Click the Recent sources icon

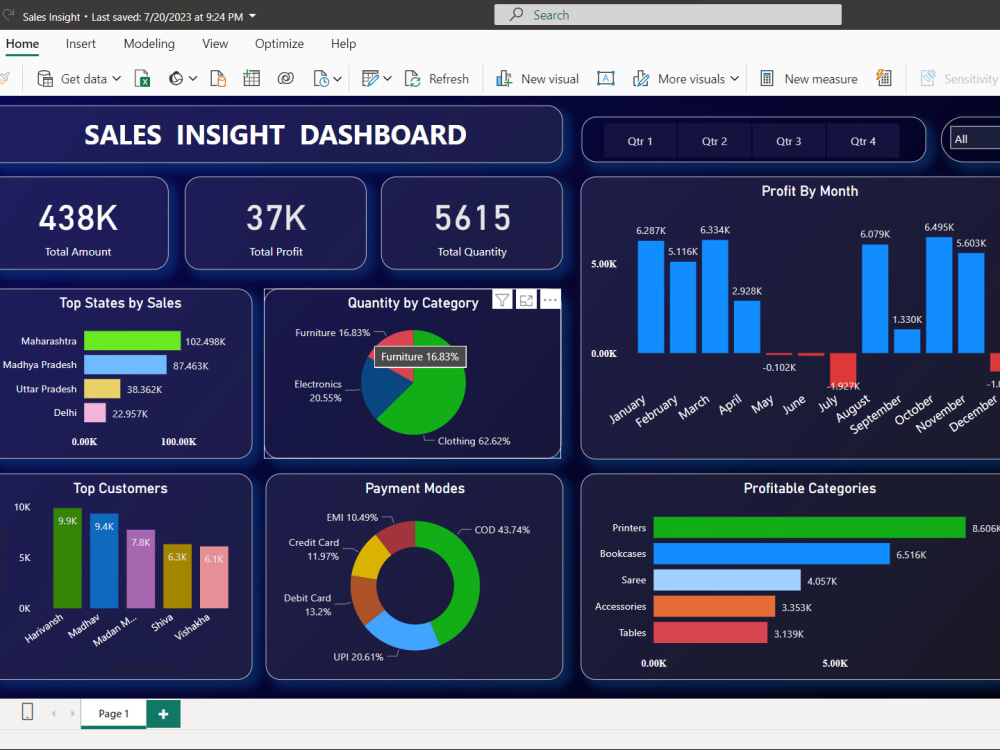tap(321, 78)
